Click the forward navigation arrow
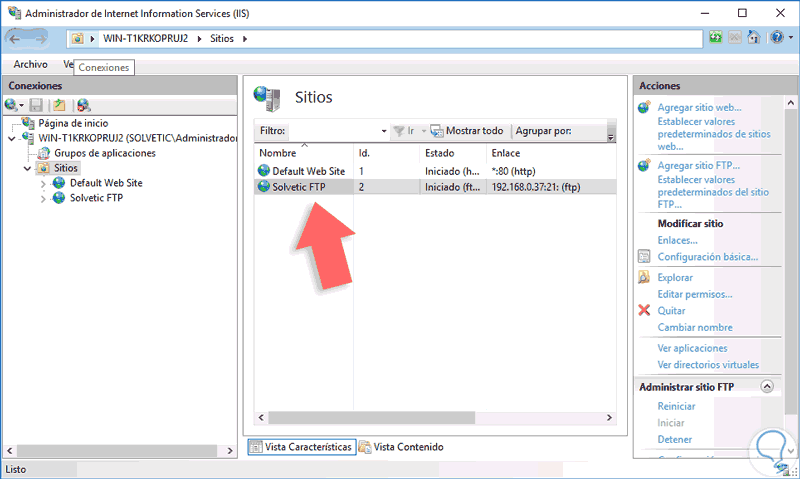This screenshot has width=800, height=479. pos(40,39)
